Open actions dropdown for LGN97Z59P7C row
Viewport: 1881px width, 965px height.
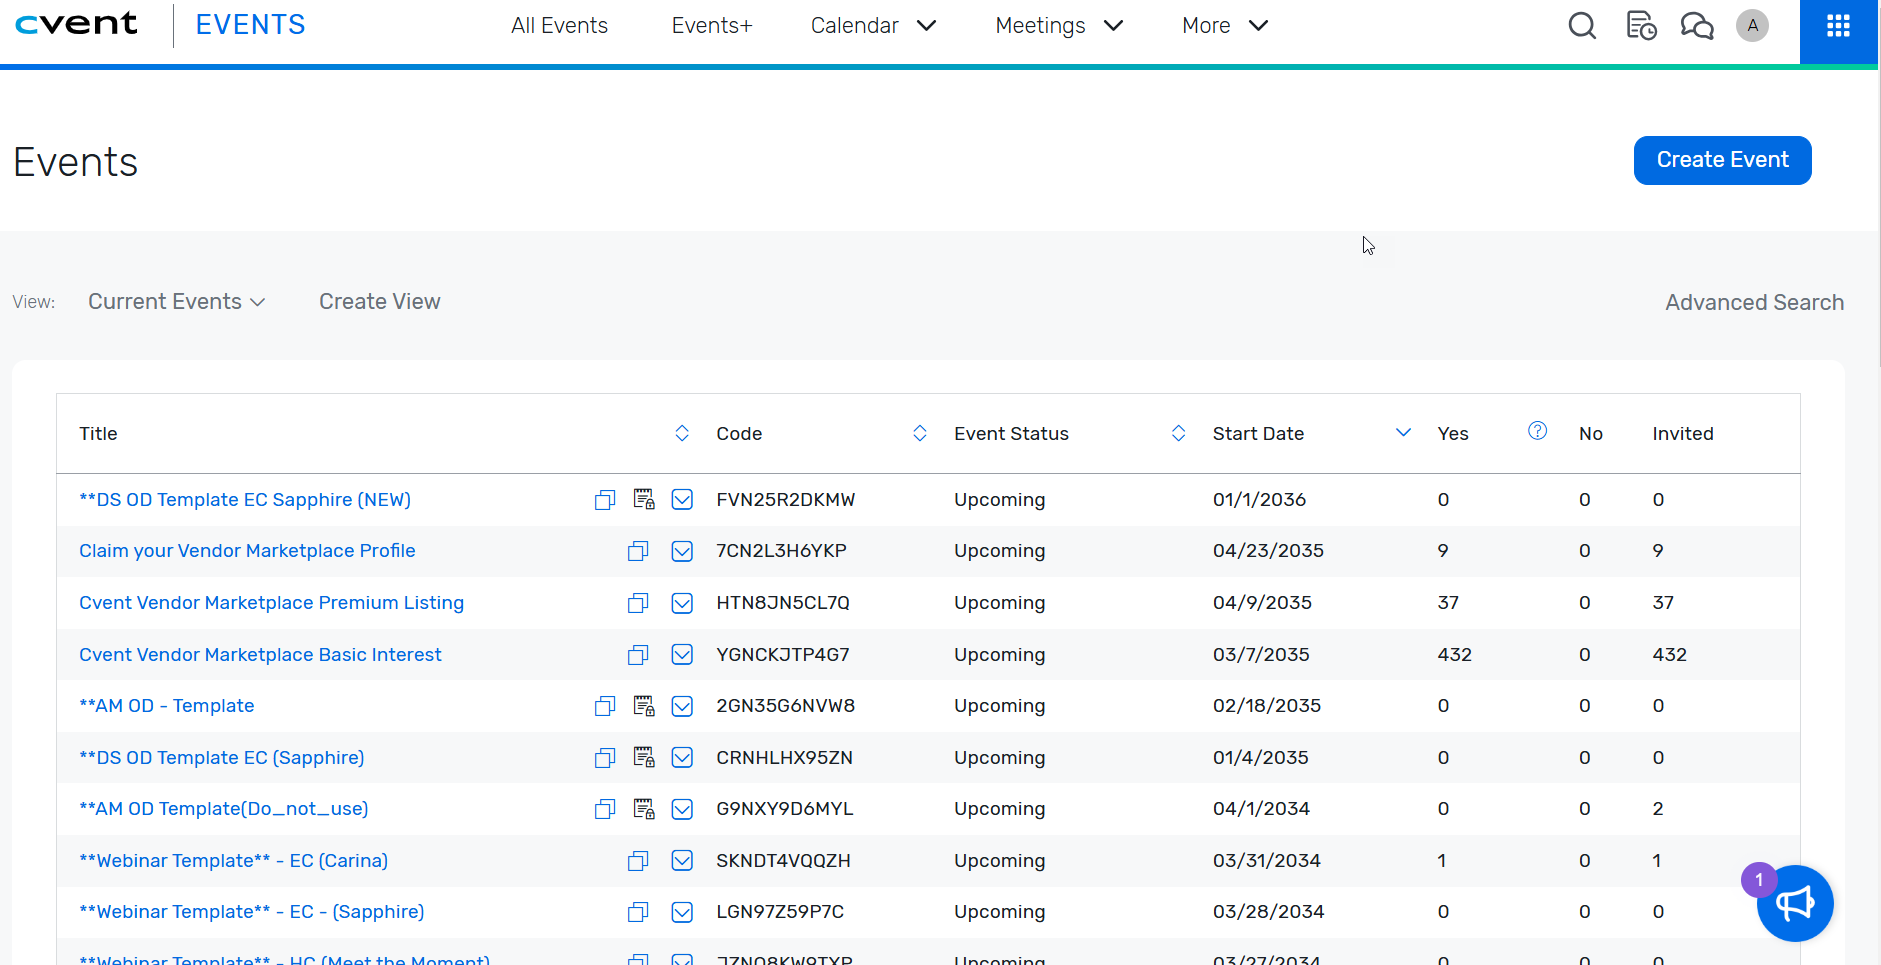682,912
